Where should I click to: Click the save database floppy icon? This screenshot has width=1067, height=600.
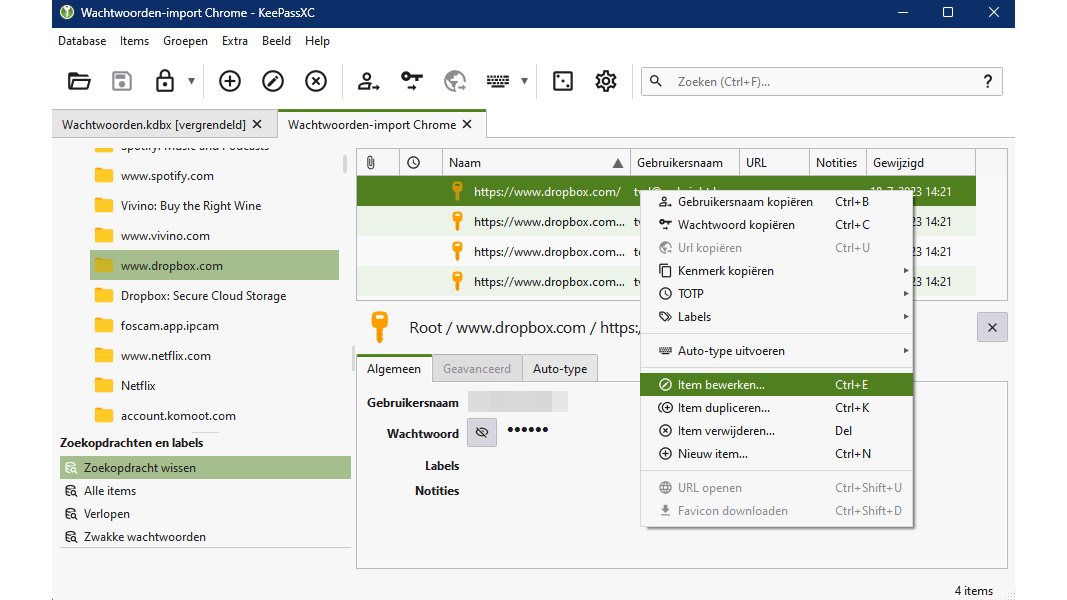tap(122, 82)
